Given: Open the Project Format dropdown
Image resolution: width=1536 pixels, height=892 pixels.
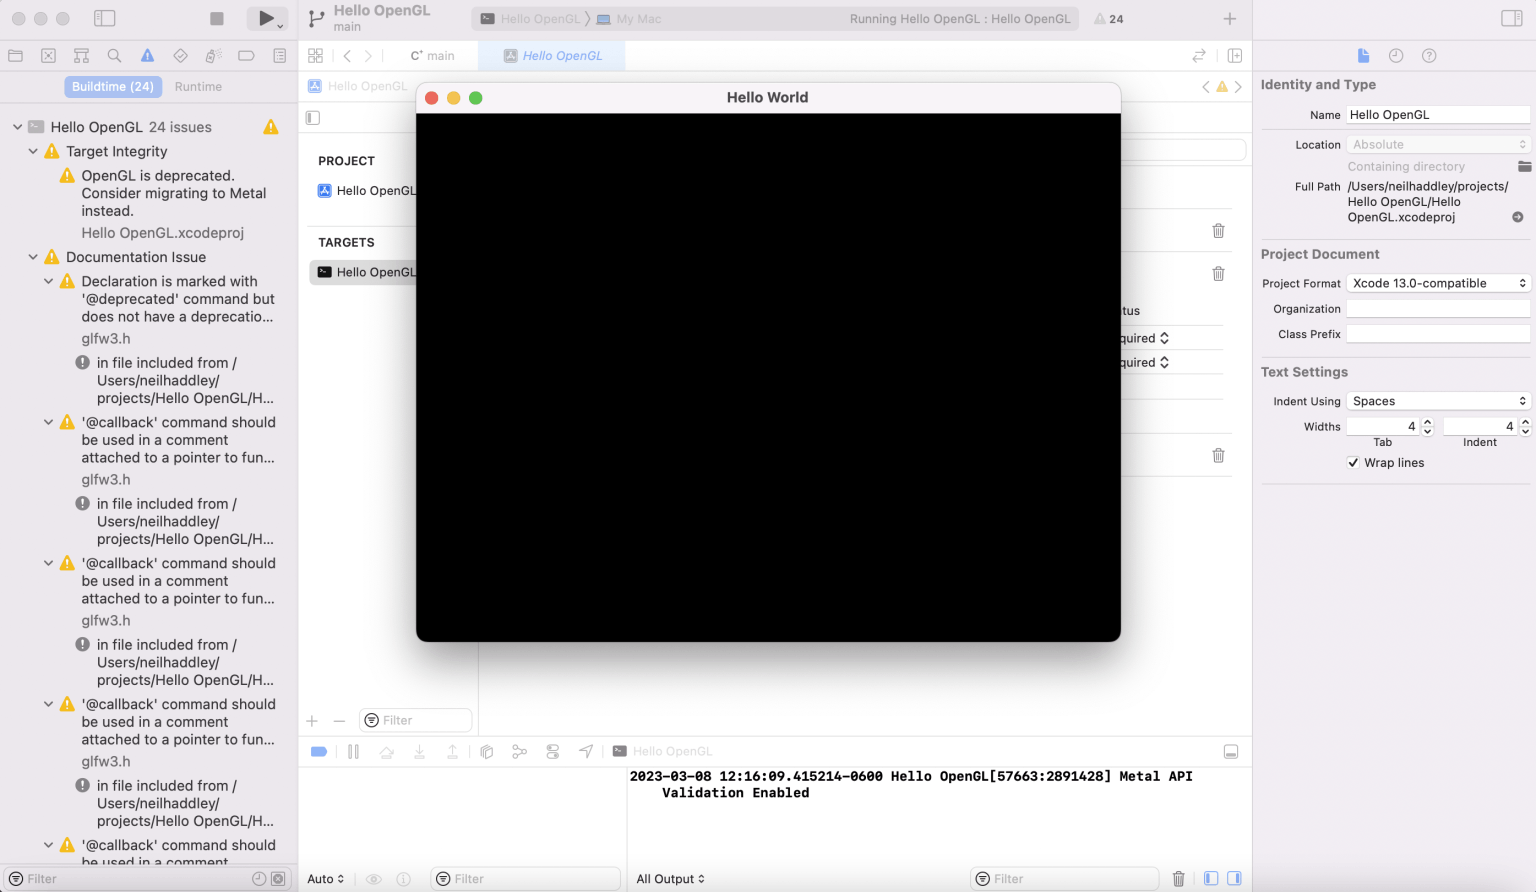Looking at the screenshot, I should click(1438, 284).
